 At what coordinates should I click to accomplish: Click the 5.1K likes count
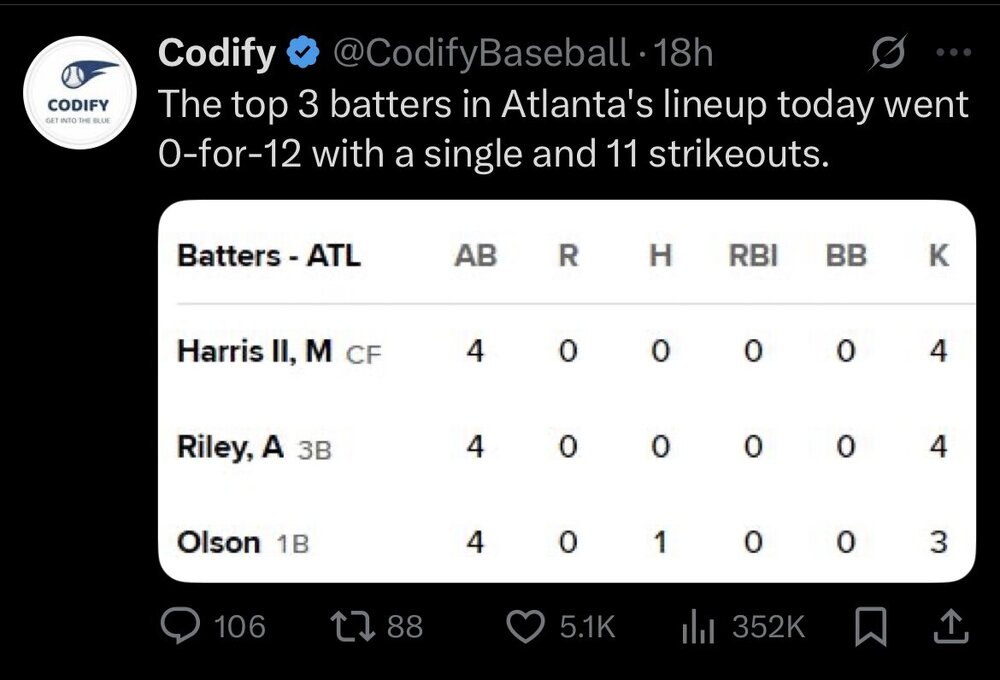587,627
